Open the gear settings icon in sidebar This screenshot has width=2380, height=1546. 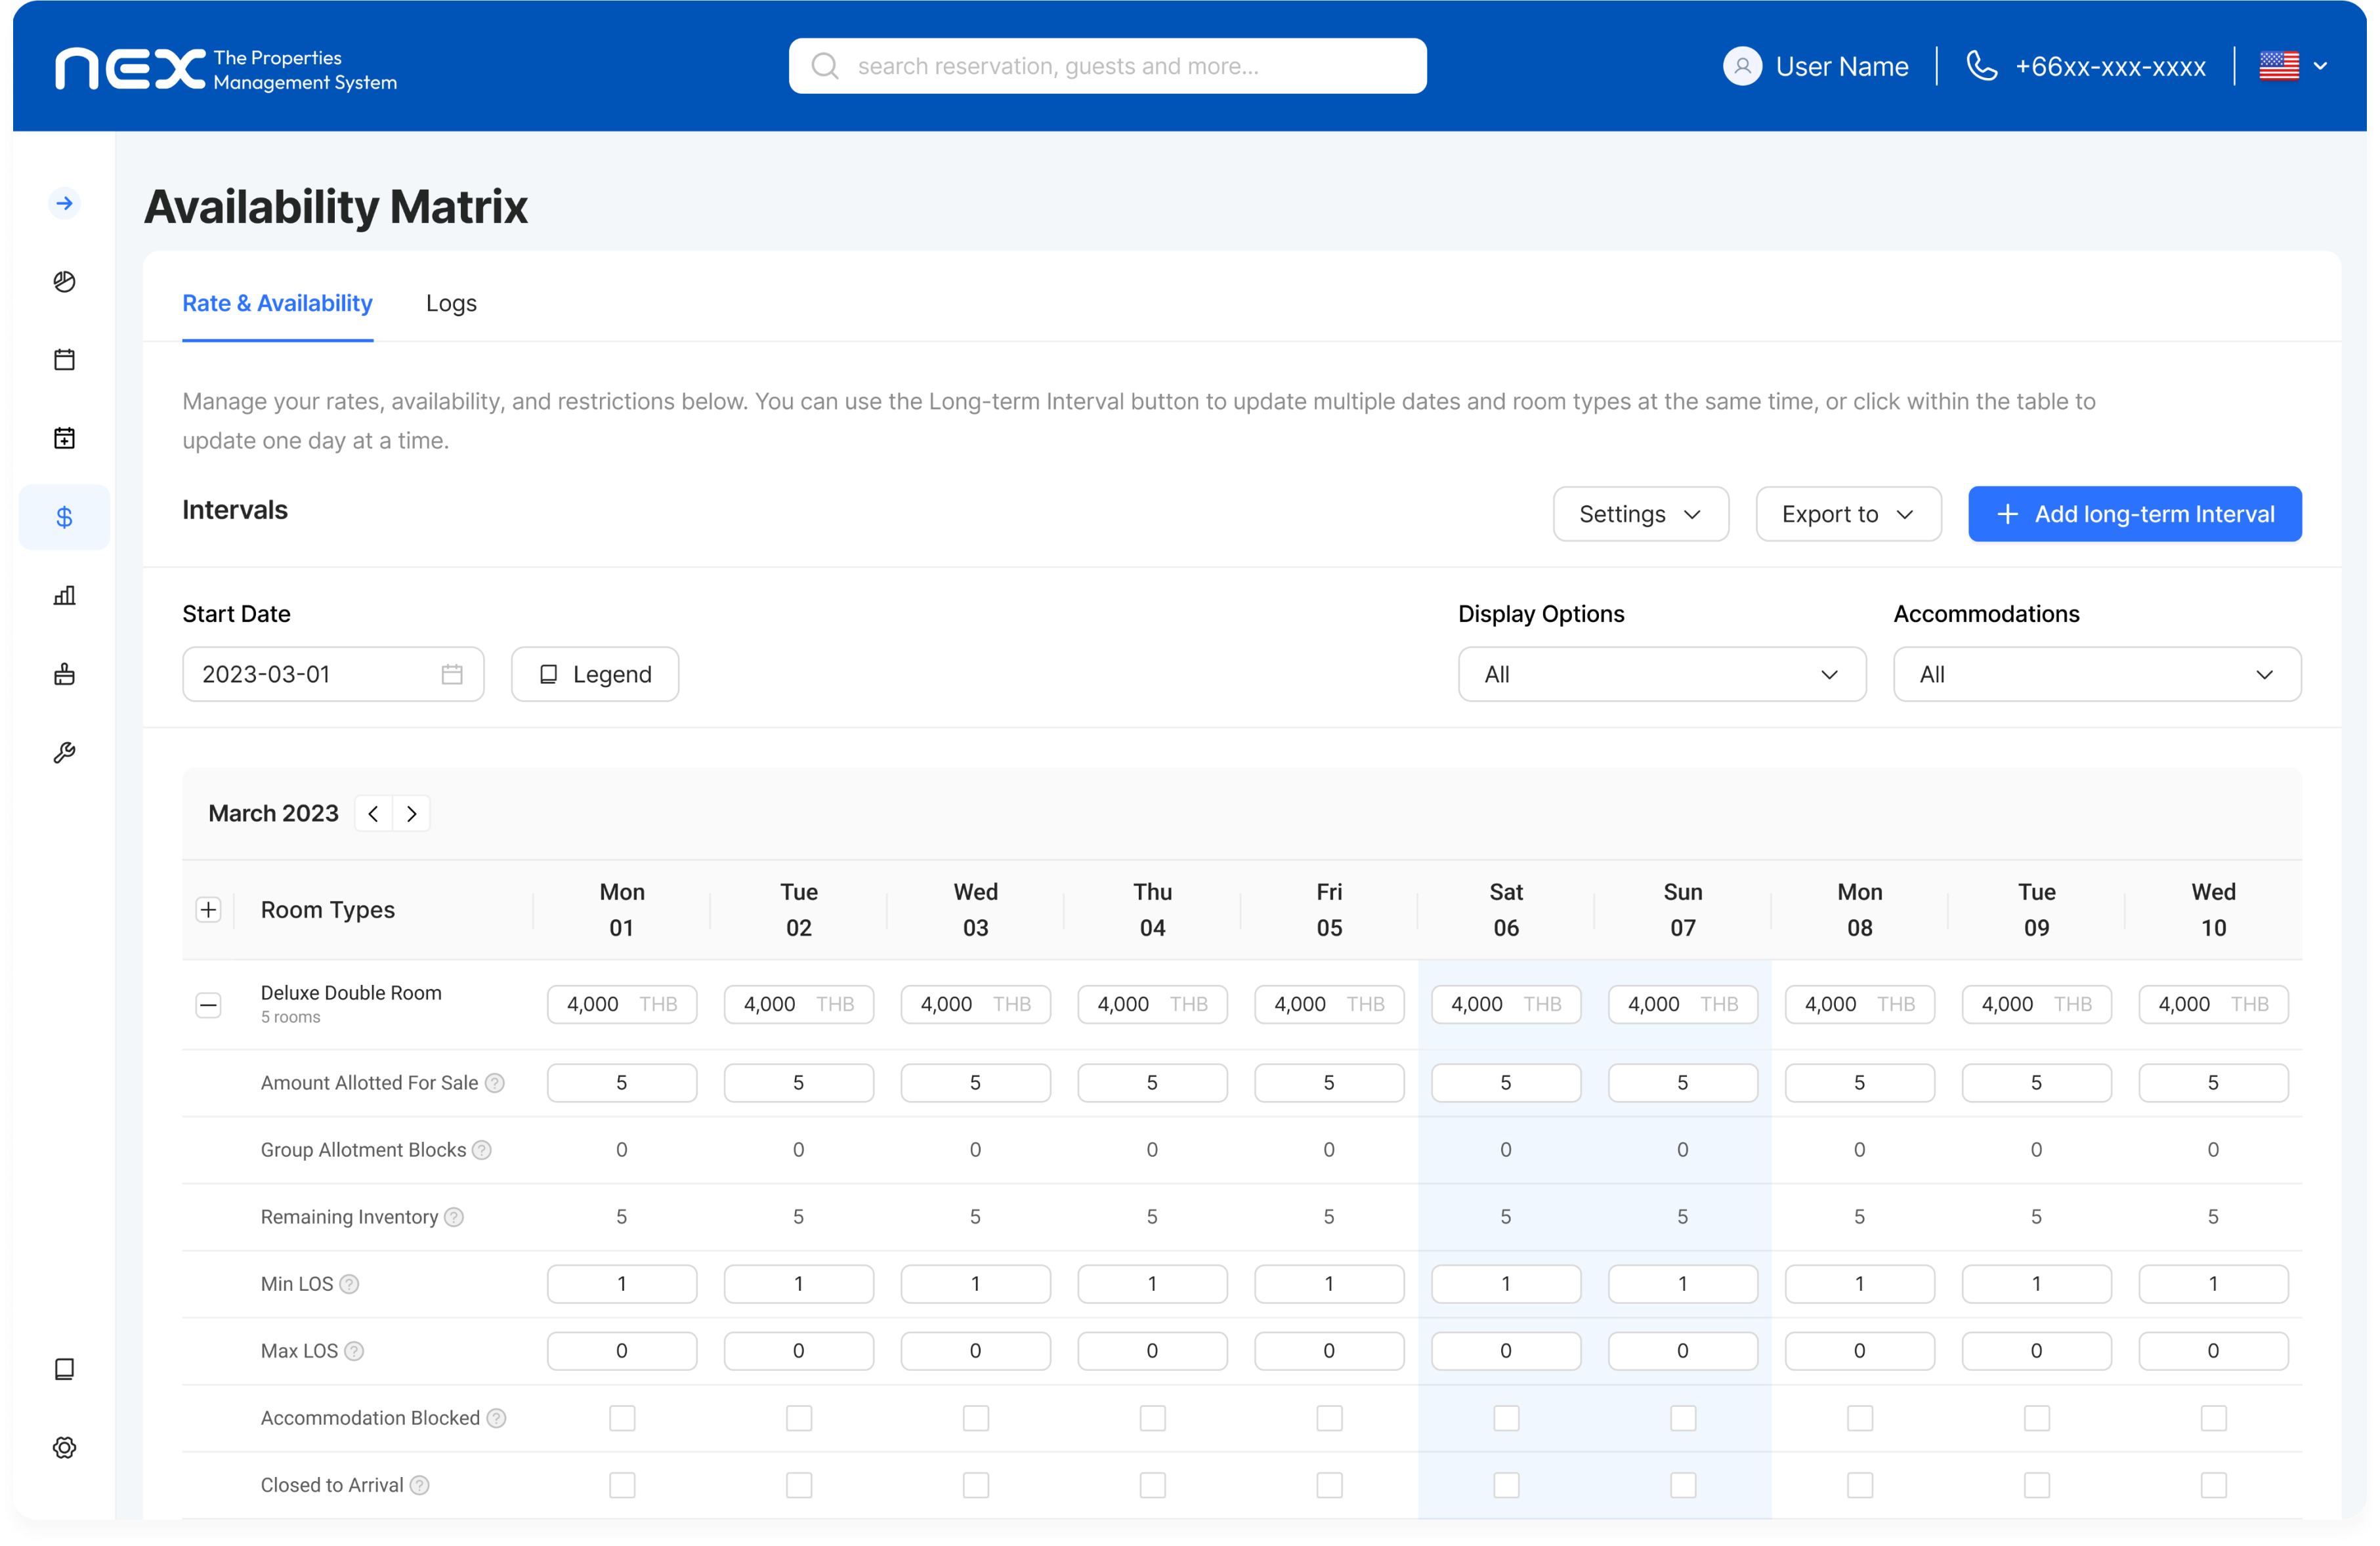click(x=64, y=1447)
